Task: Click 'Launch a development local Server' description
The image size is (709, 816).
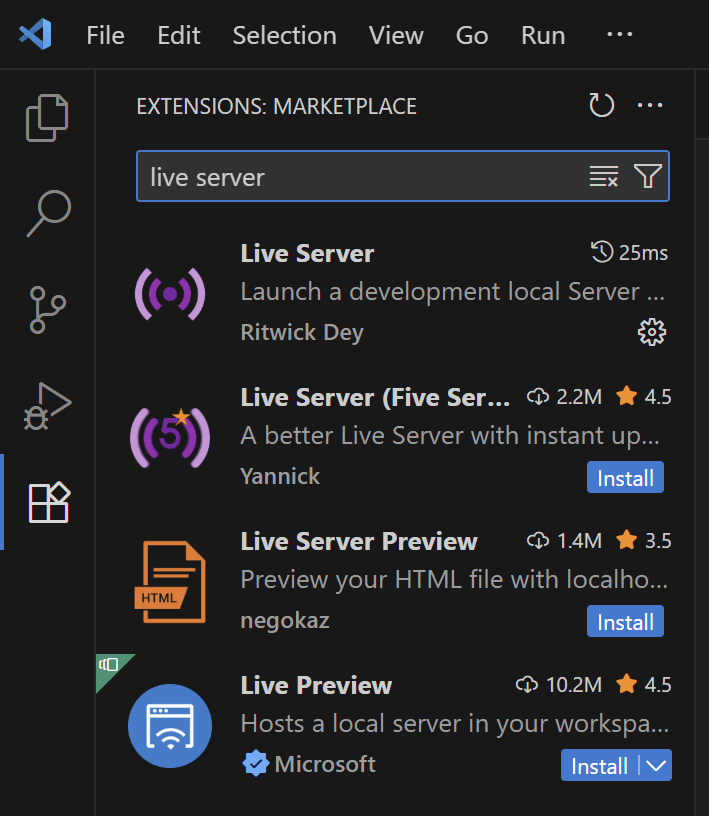Action: click(x=453, y=292)
